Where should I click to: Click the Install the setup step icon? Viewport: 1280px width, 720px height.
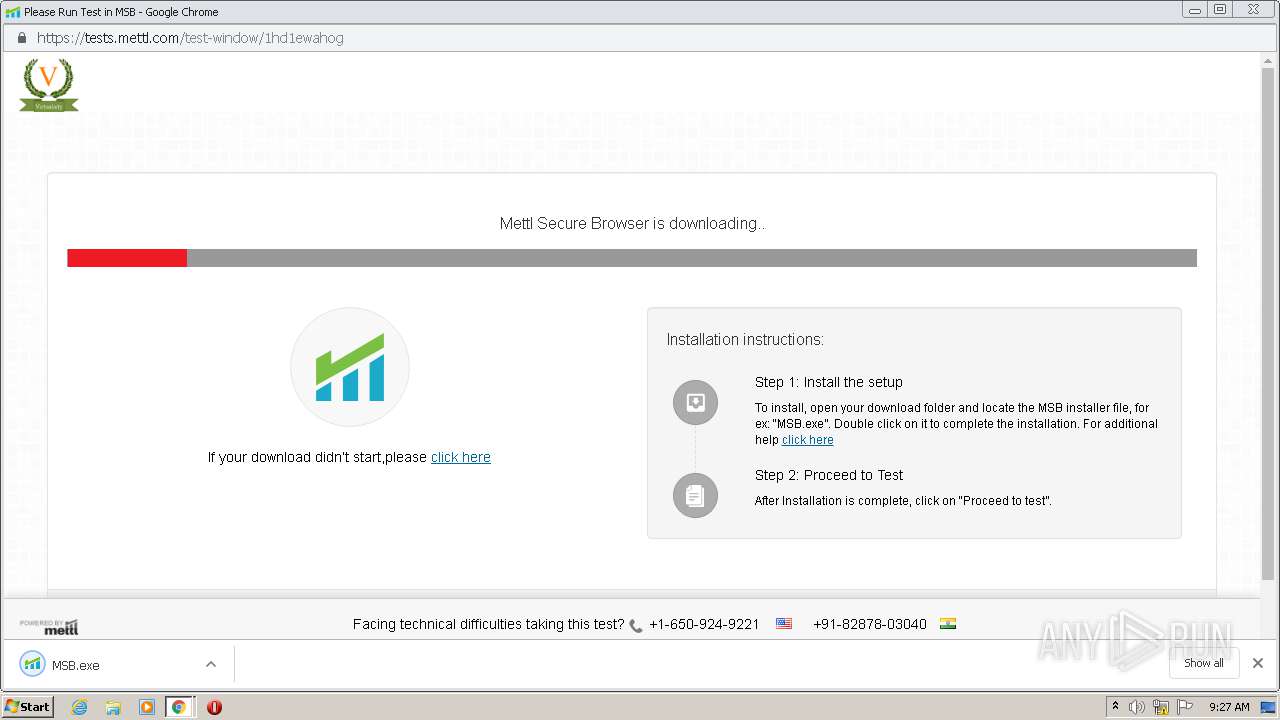(x=695, y=403)
